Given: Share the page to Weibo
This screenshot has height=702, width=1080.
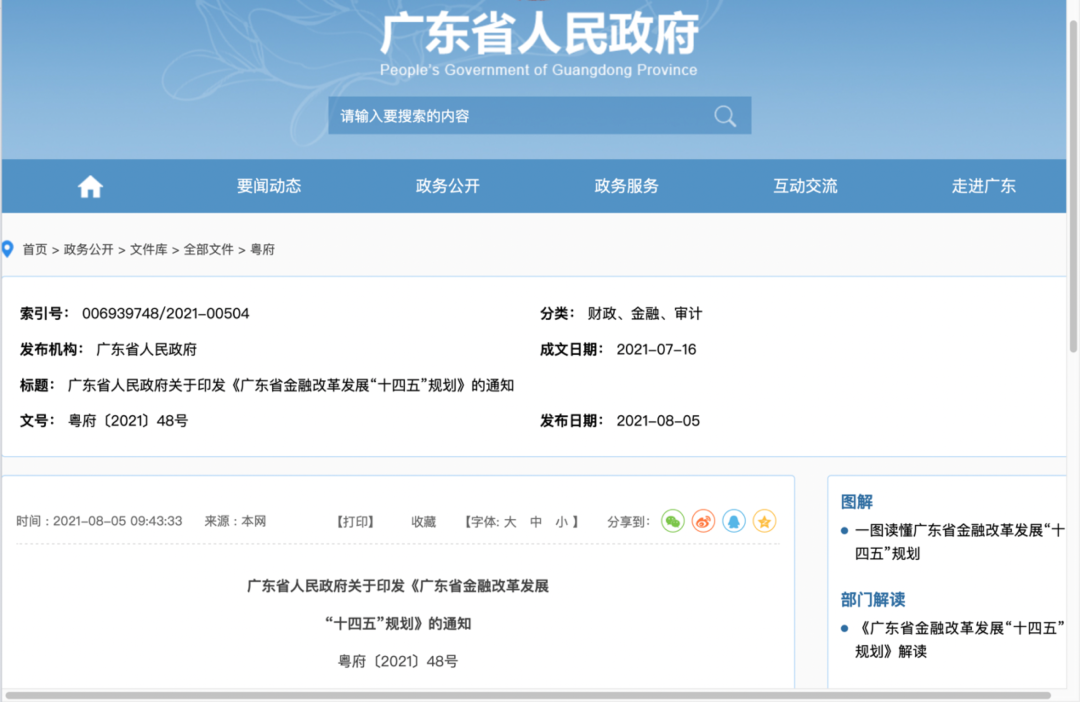Looking at the screenshot, I should pos(703,521).
